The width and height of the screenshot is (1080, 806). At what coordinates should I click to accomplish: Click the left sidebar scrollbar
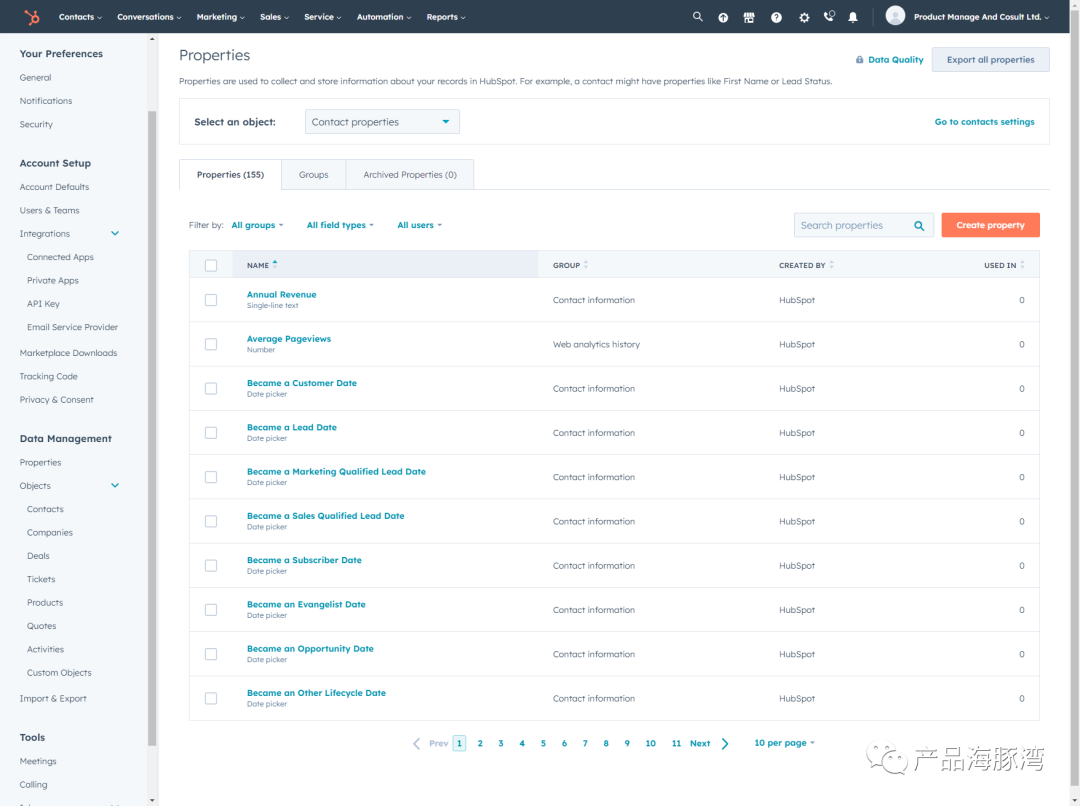pyautogui.click(x=152, y=427)
